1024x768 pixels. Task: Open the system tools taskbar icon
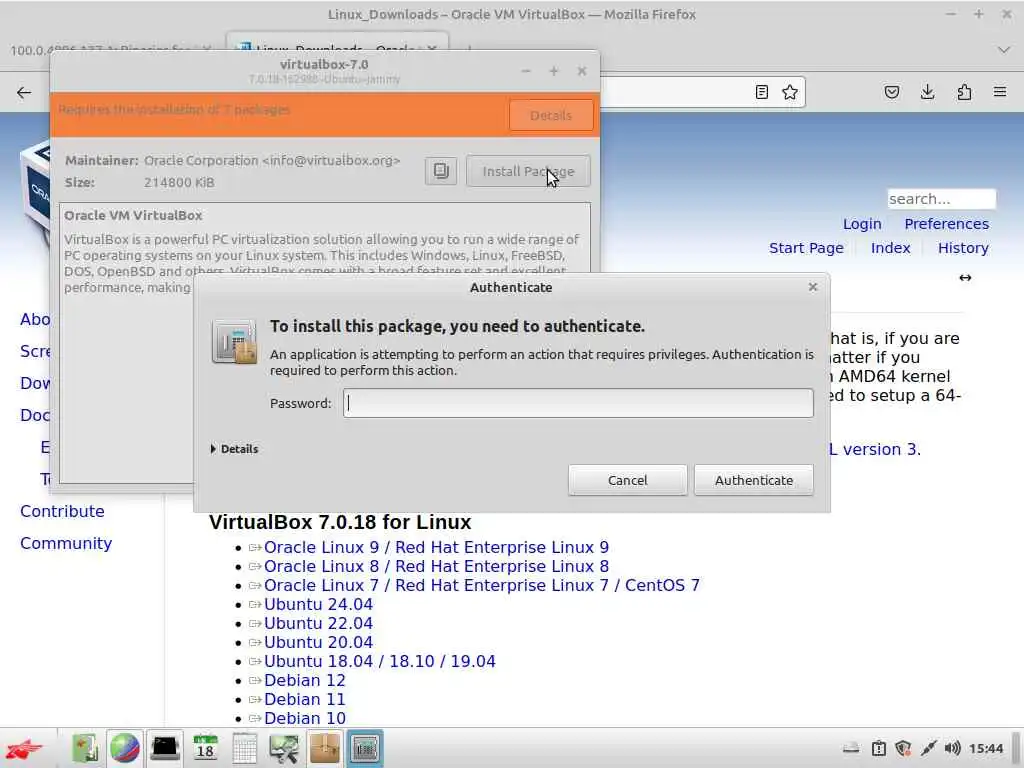coord(284,748)
